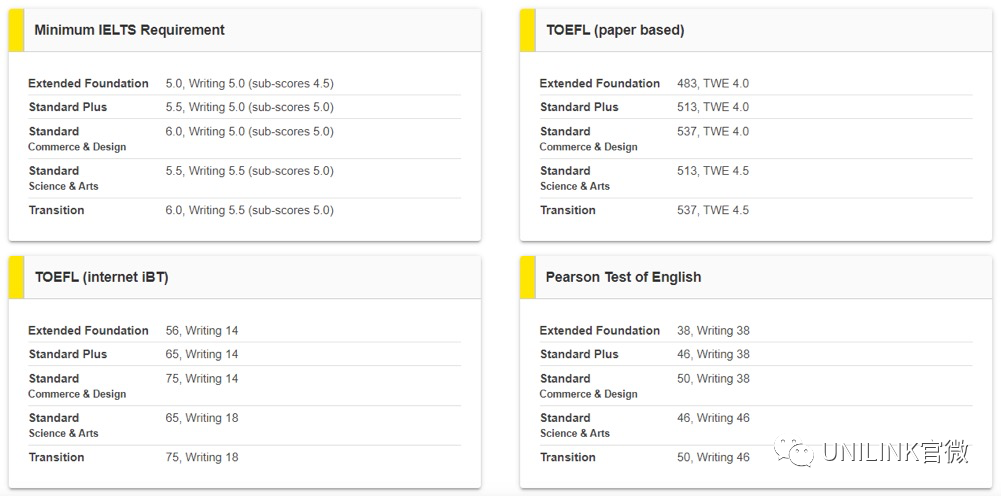Click Extended Foundation in TOEFL paper card
The height and width of the screenshot is (496, 1001).
pos(599,84)
